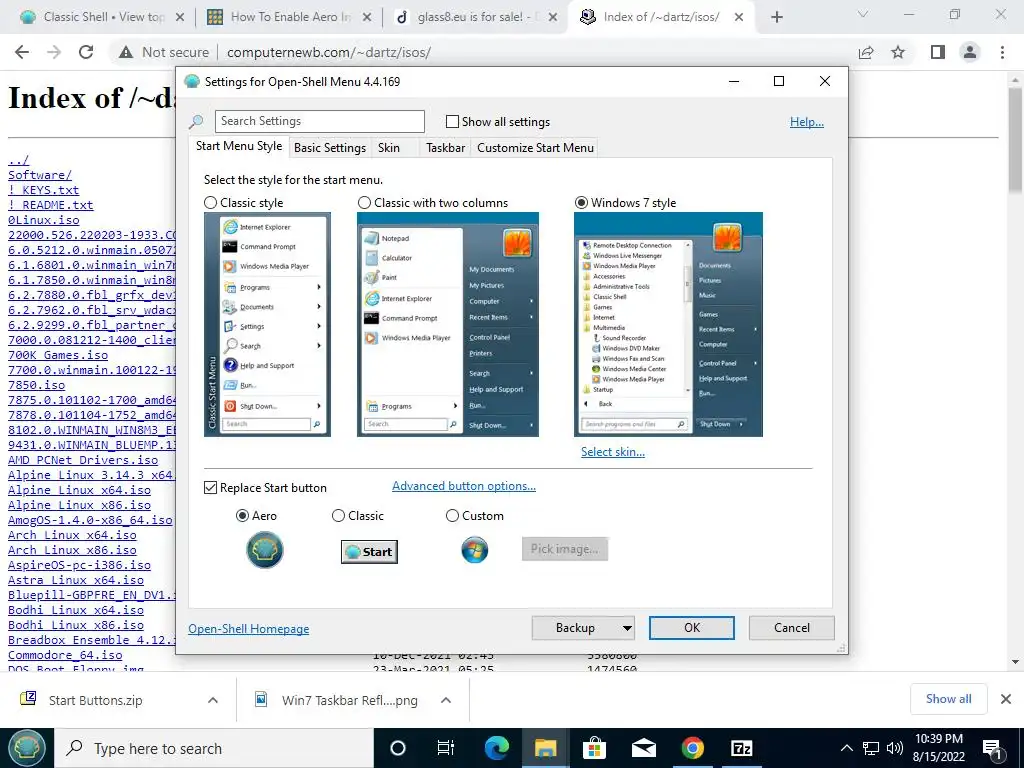Choose Aero start button radio
Image resolution: width=1024 pixels, height=768 pixels.
click(242, 516)
